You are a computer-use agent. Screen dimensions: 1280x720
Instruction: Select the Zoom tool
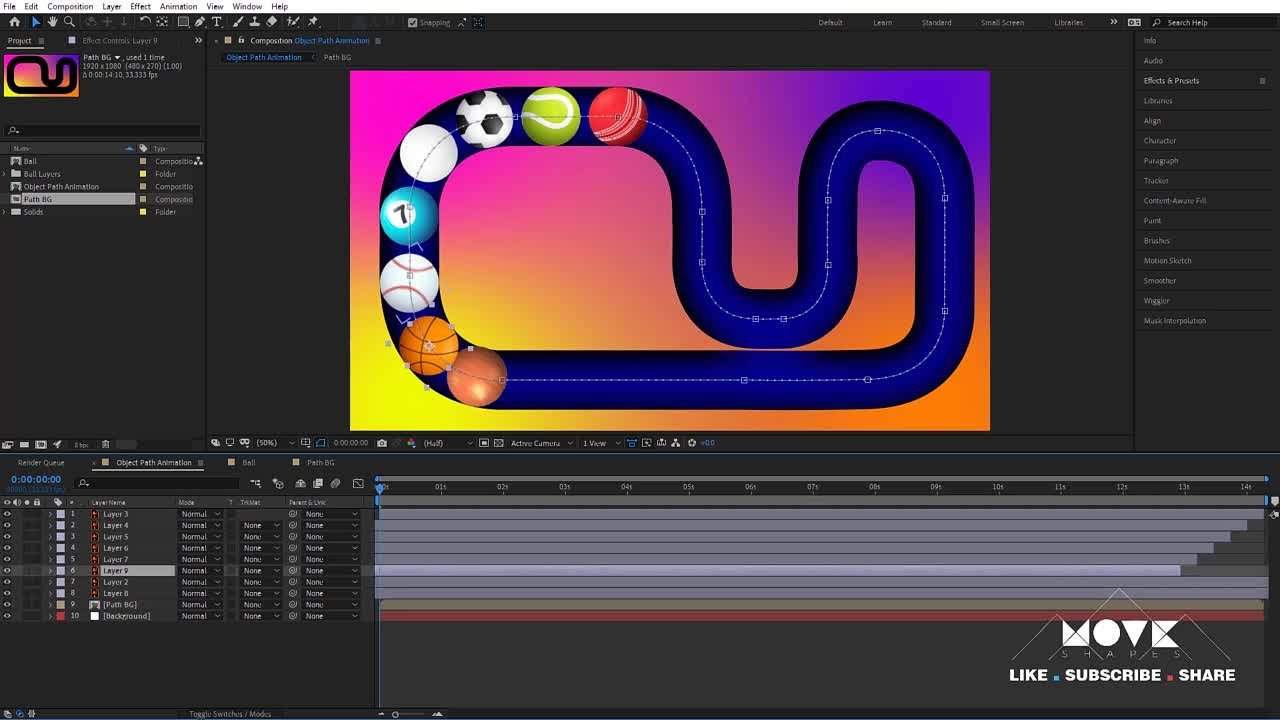69,22
